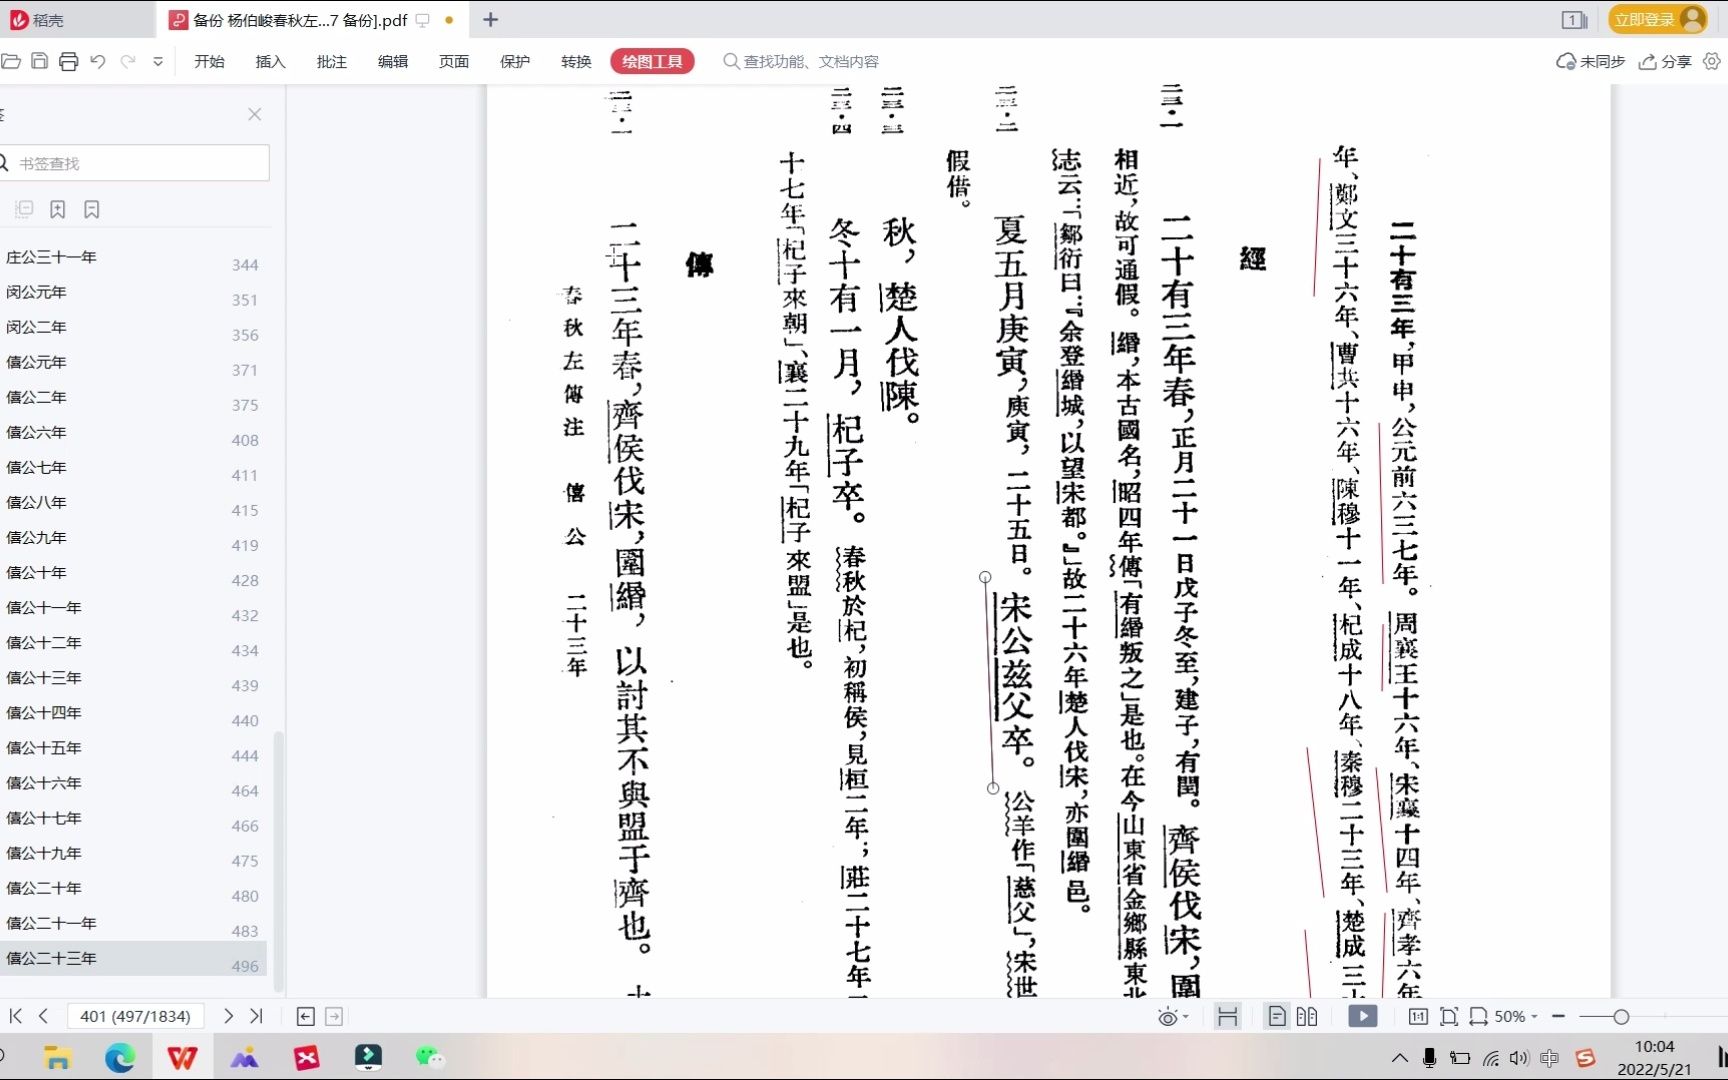Viewport: 1728px width, 1080px height.
Task: Open the 页面 menu tab
Action: coord(453,61)
